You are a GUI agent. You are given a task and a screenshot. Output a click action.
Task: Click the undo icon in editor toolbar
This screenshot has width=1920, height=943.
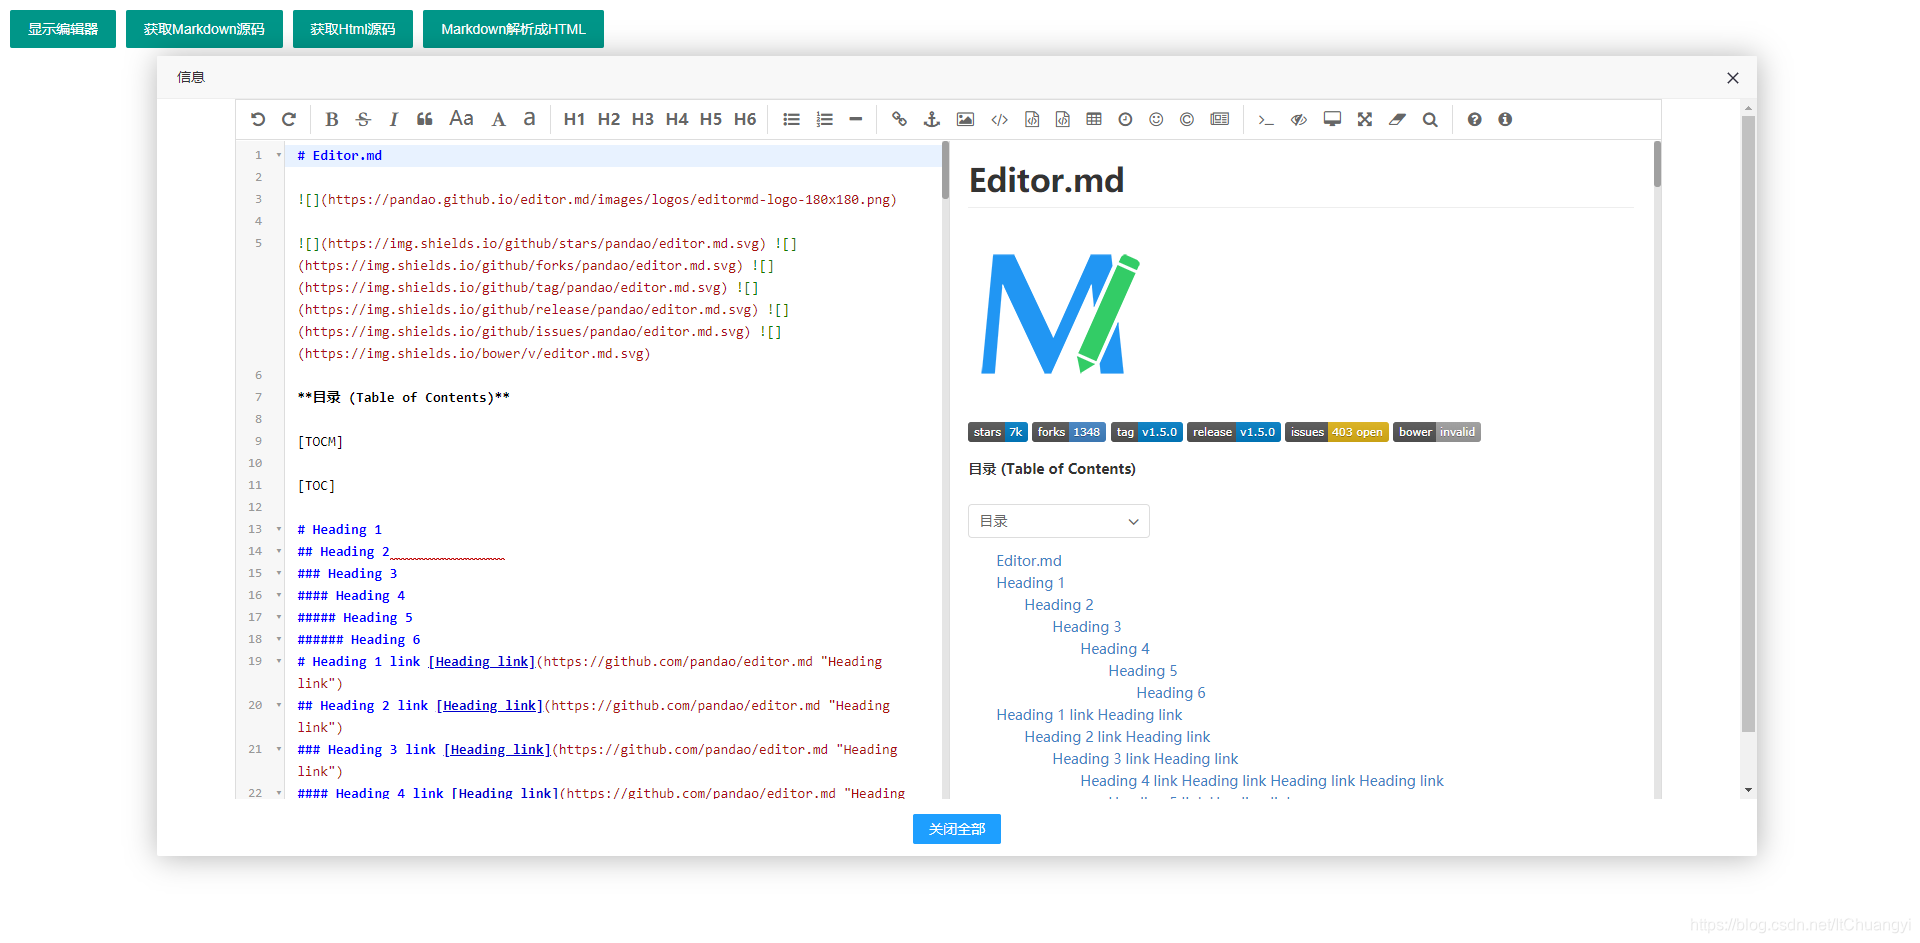pyautogui.click(x=258, y=119)
